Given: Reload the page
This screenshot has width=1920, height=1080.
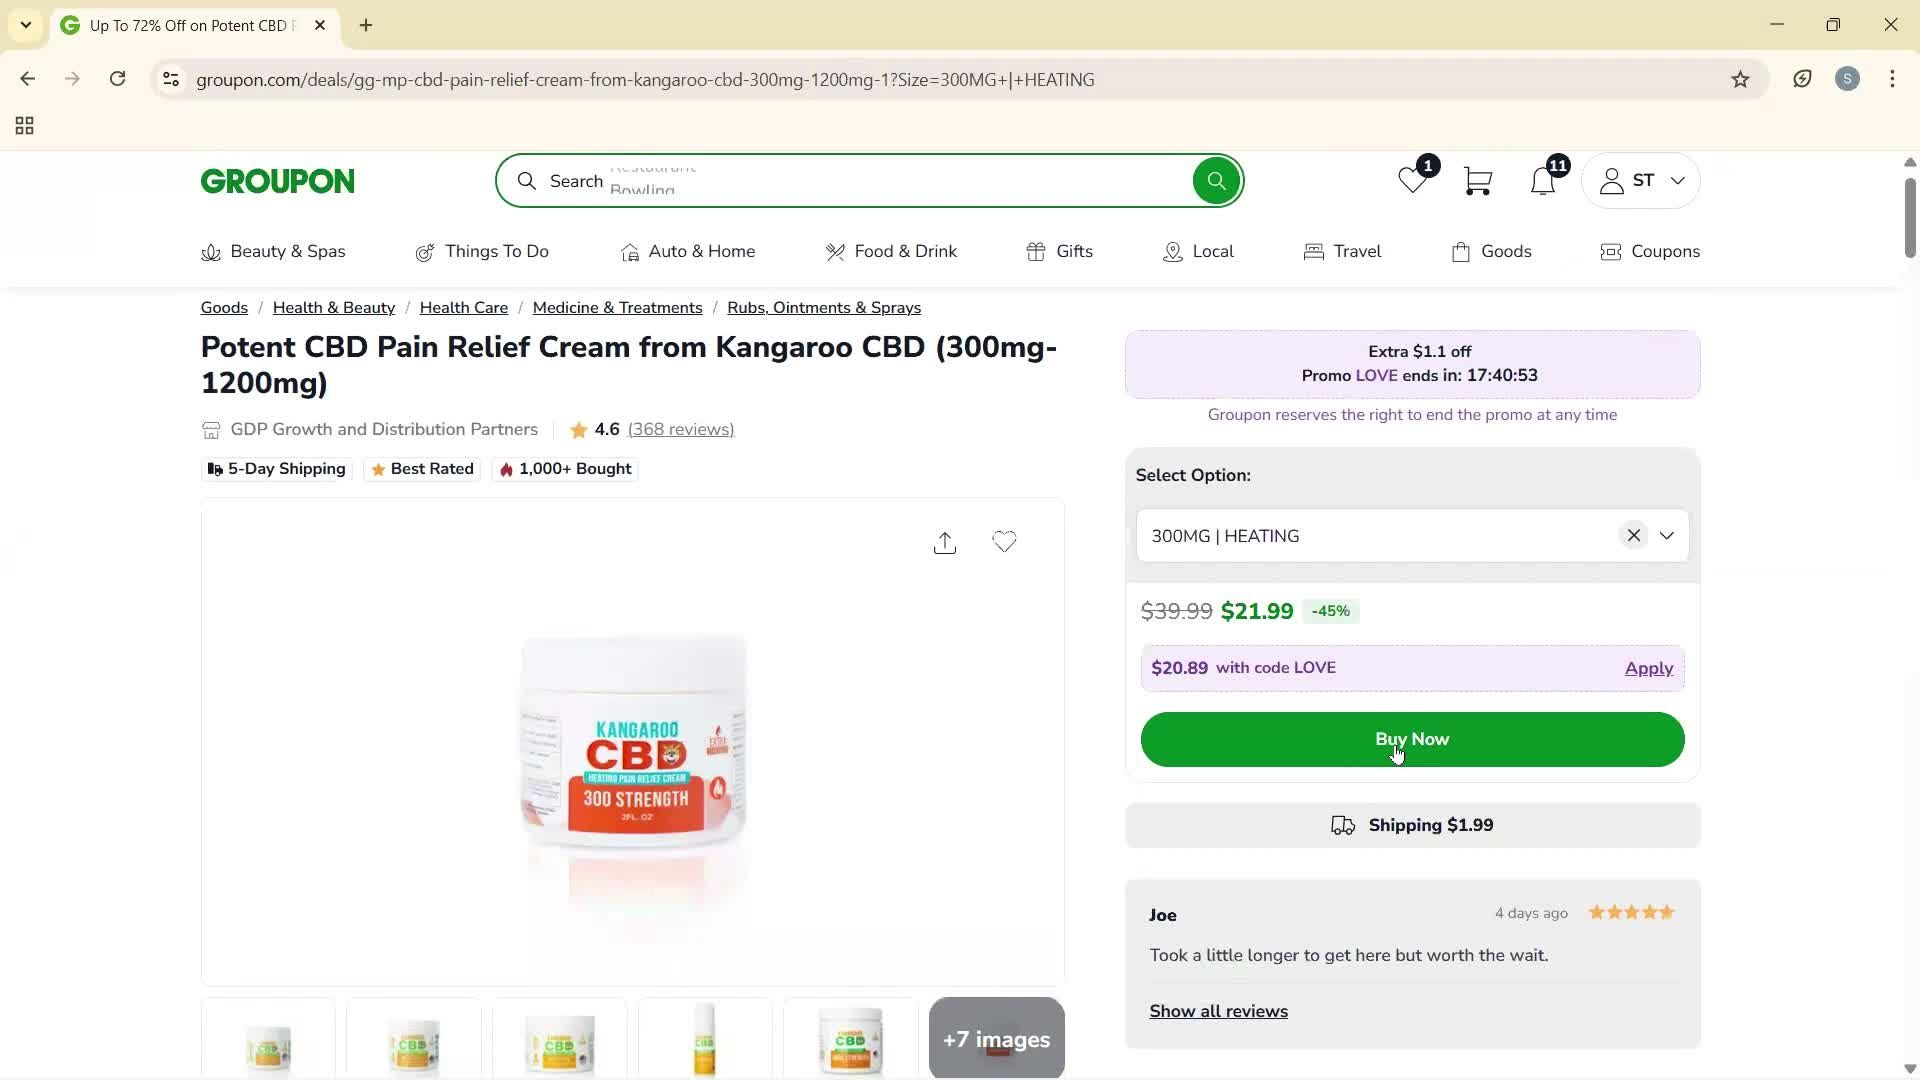Looking at the screenshot, I should 118,79.
